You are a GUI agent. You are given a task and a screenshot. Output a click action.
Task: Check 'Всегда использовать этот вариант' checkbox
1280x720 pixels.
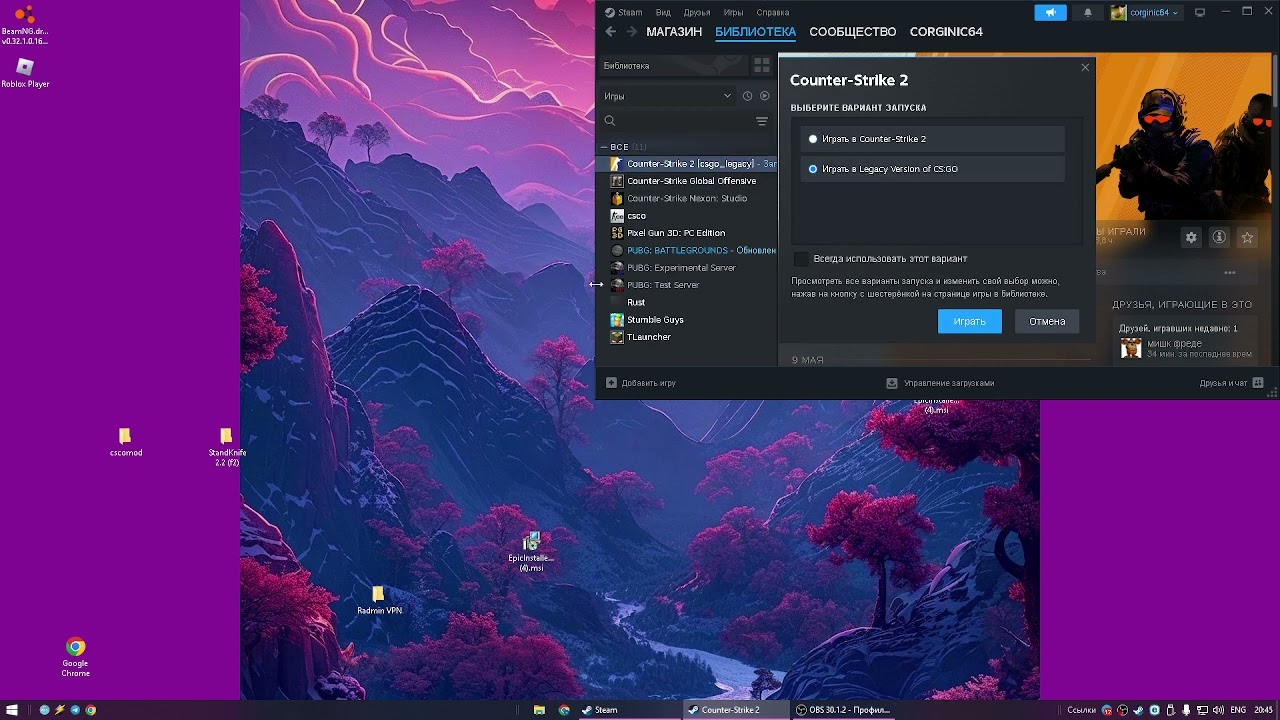(801, 259)
